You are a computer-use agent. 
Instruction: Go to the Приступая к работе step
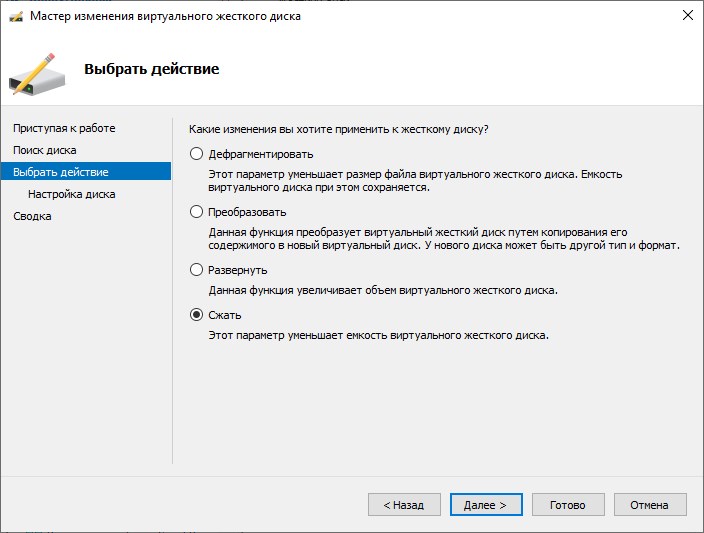pos(64,128)
